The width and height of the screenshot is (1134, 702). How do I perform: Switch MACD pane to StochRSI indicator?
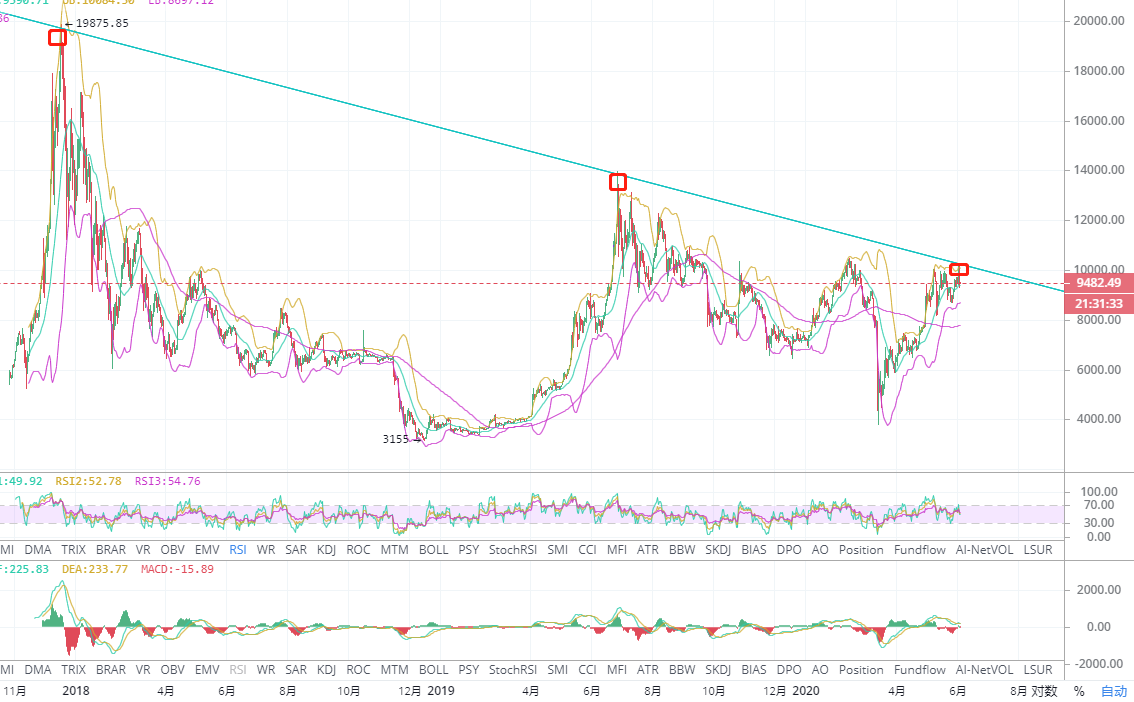pos(513,669)
